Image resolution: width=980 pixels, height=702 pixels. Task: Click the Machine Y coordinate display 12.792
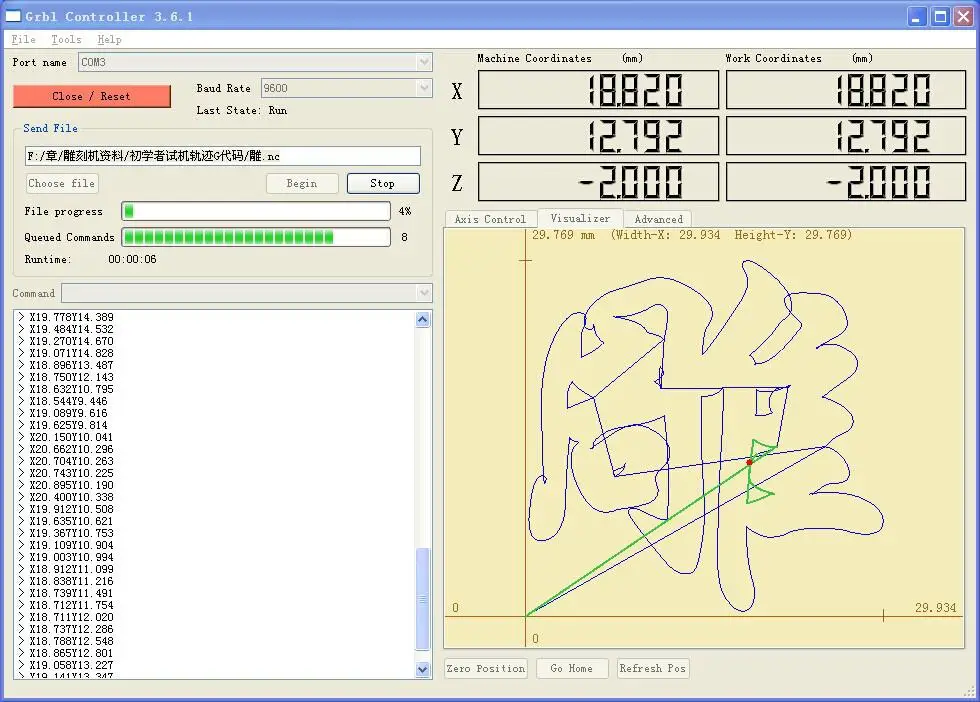tap(598, 136)
